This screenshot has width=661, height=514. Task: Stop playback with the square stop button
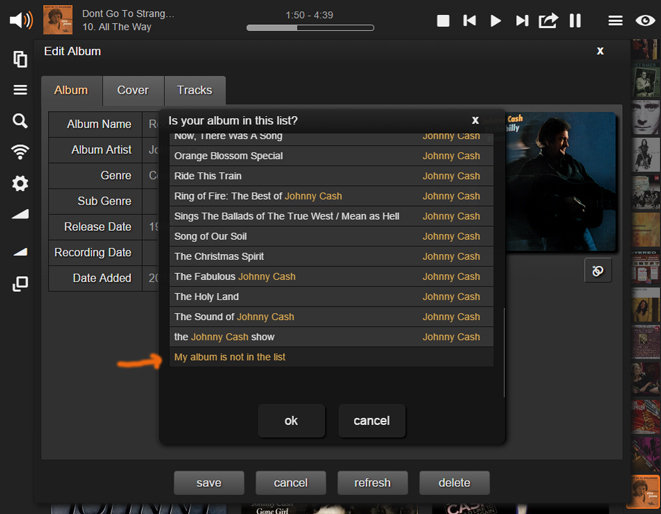[x=443, y=21]
